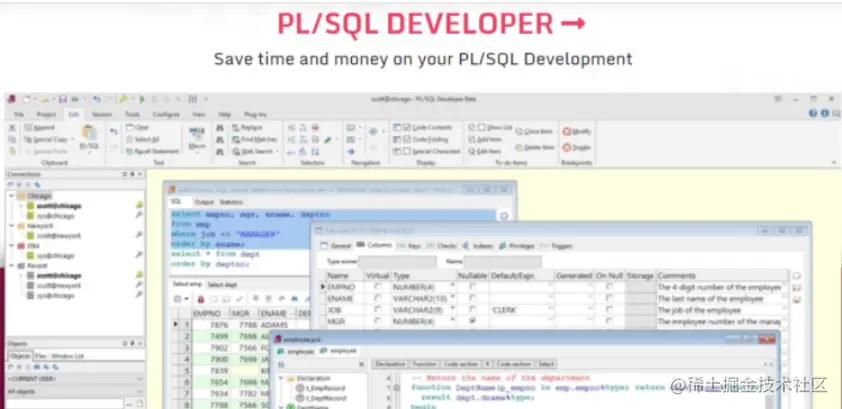Open the Session ribbon tab
This screenshot has width=842, height=409.
pyautogui.click(x=102, y=114)
